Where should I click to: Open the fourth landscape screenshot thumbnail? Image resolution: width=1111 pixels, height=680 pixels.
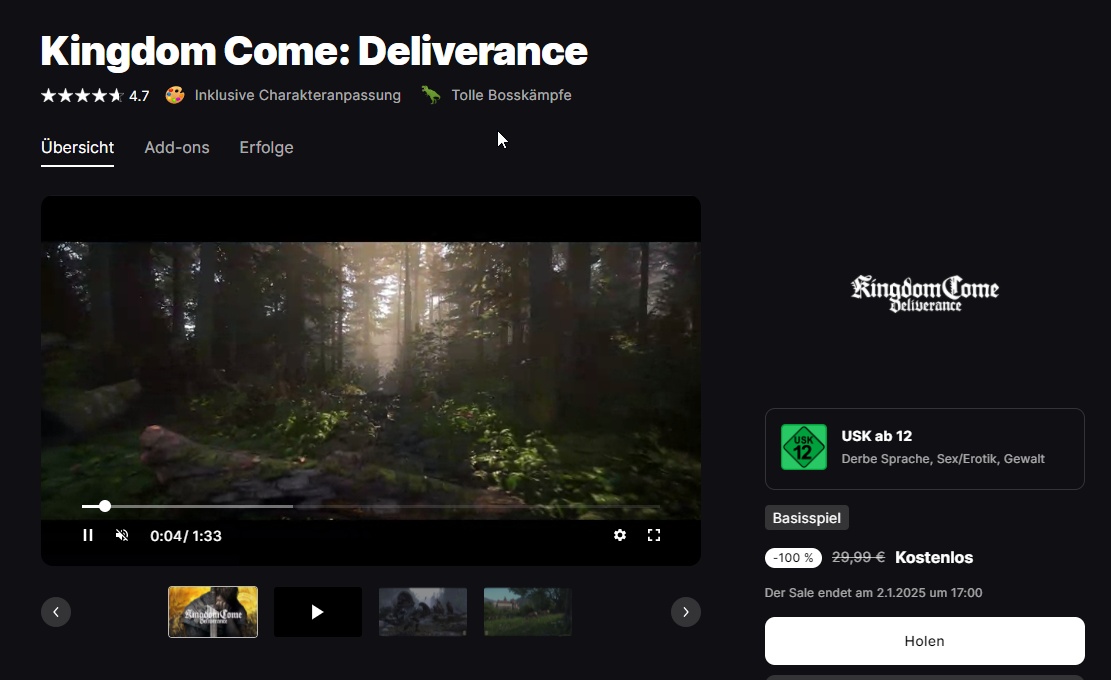[528, 612]
